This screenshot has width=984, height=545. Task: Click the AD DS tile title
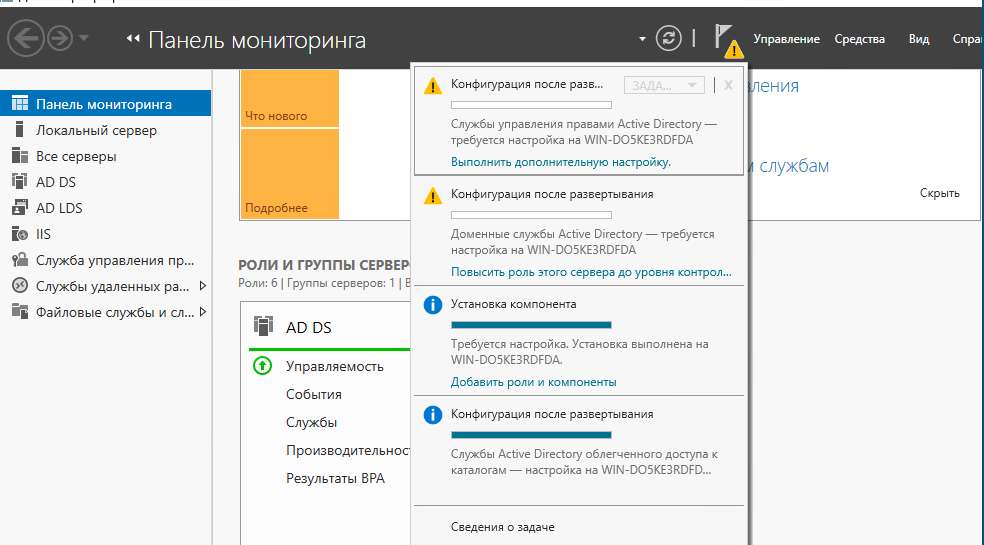tap(309, 327)
